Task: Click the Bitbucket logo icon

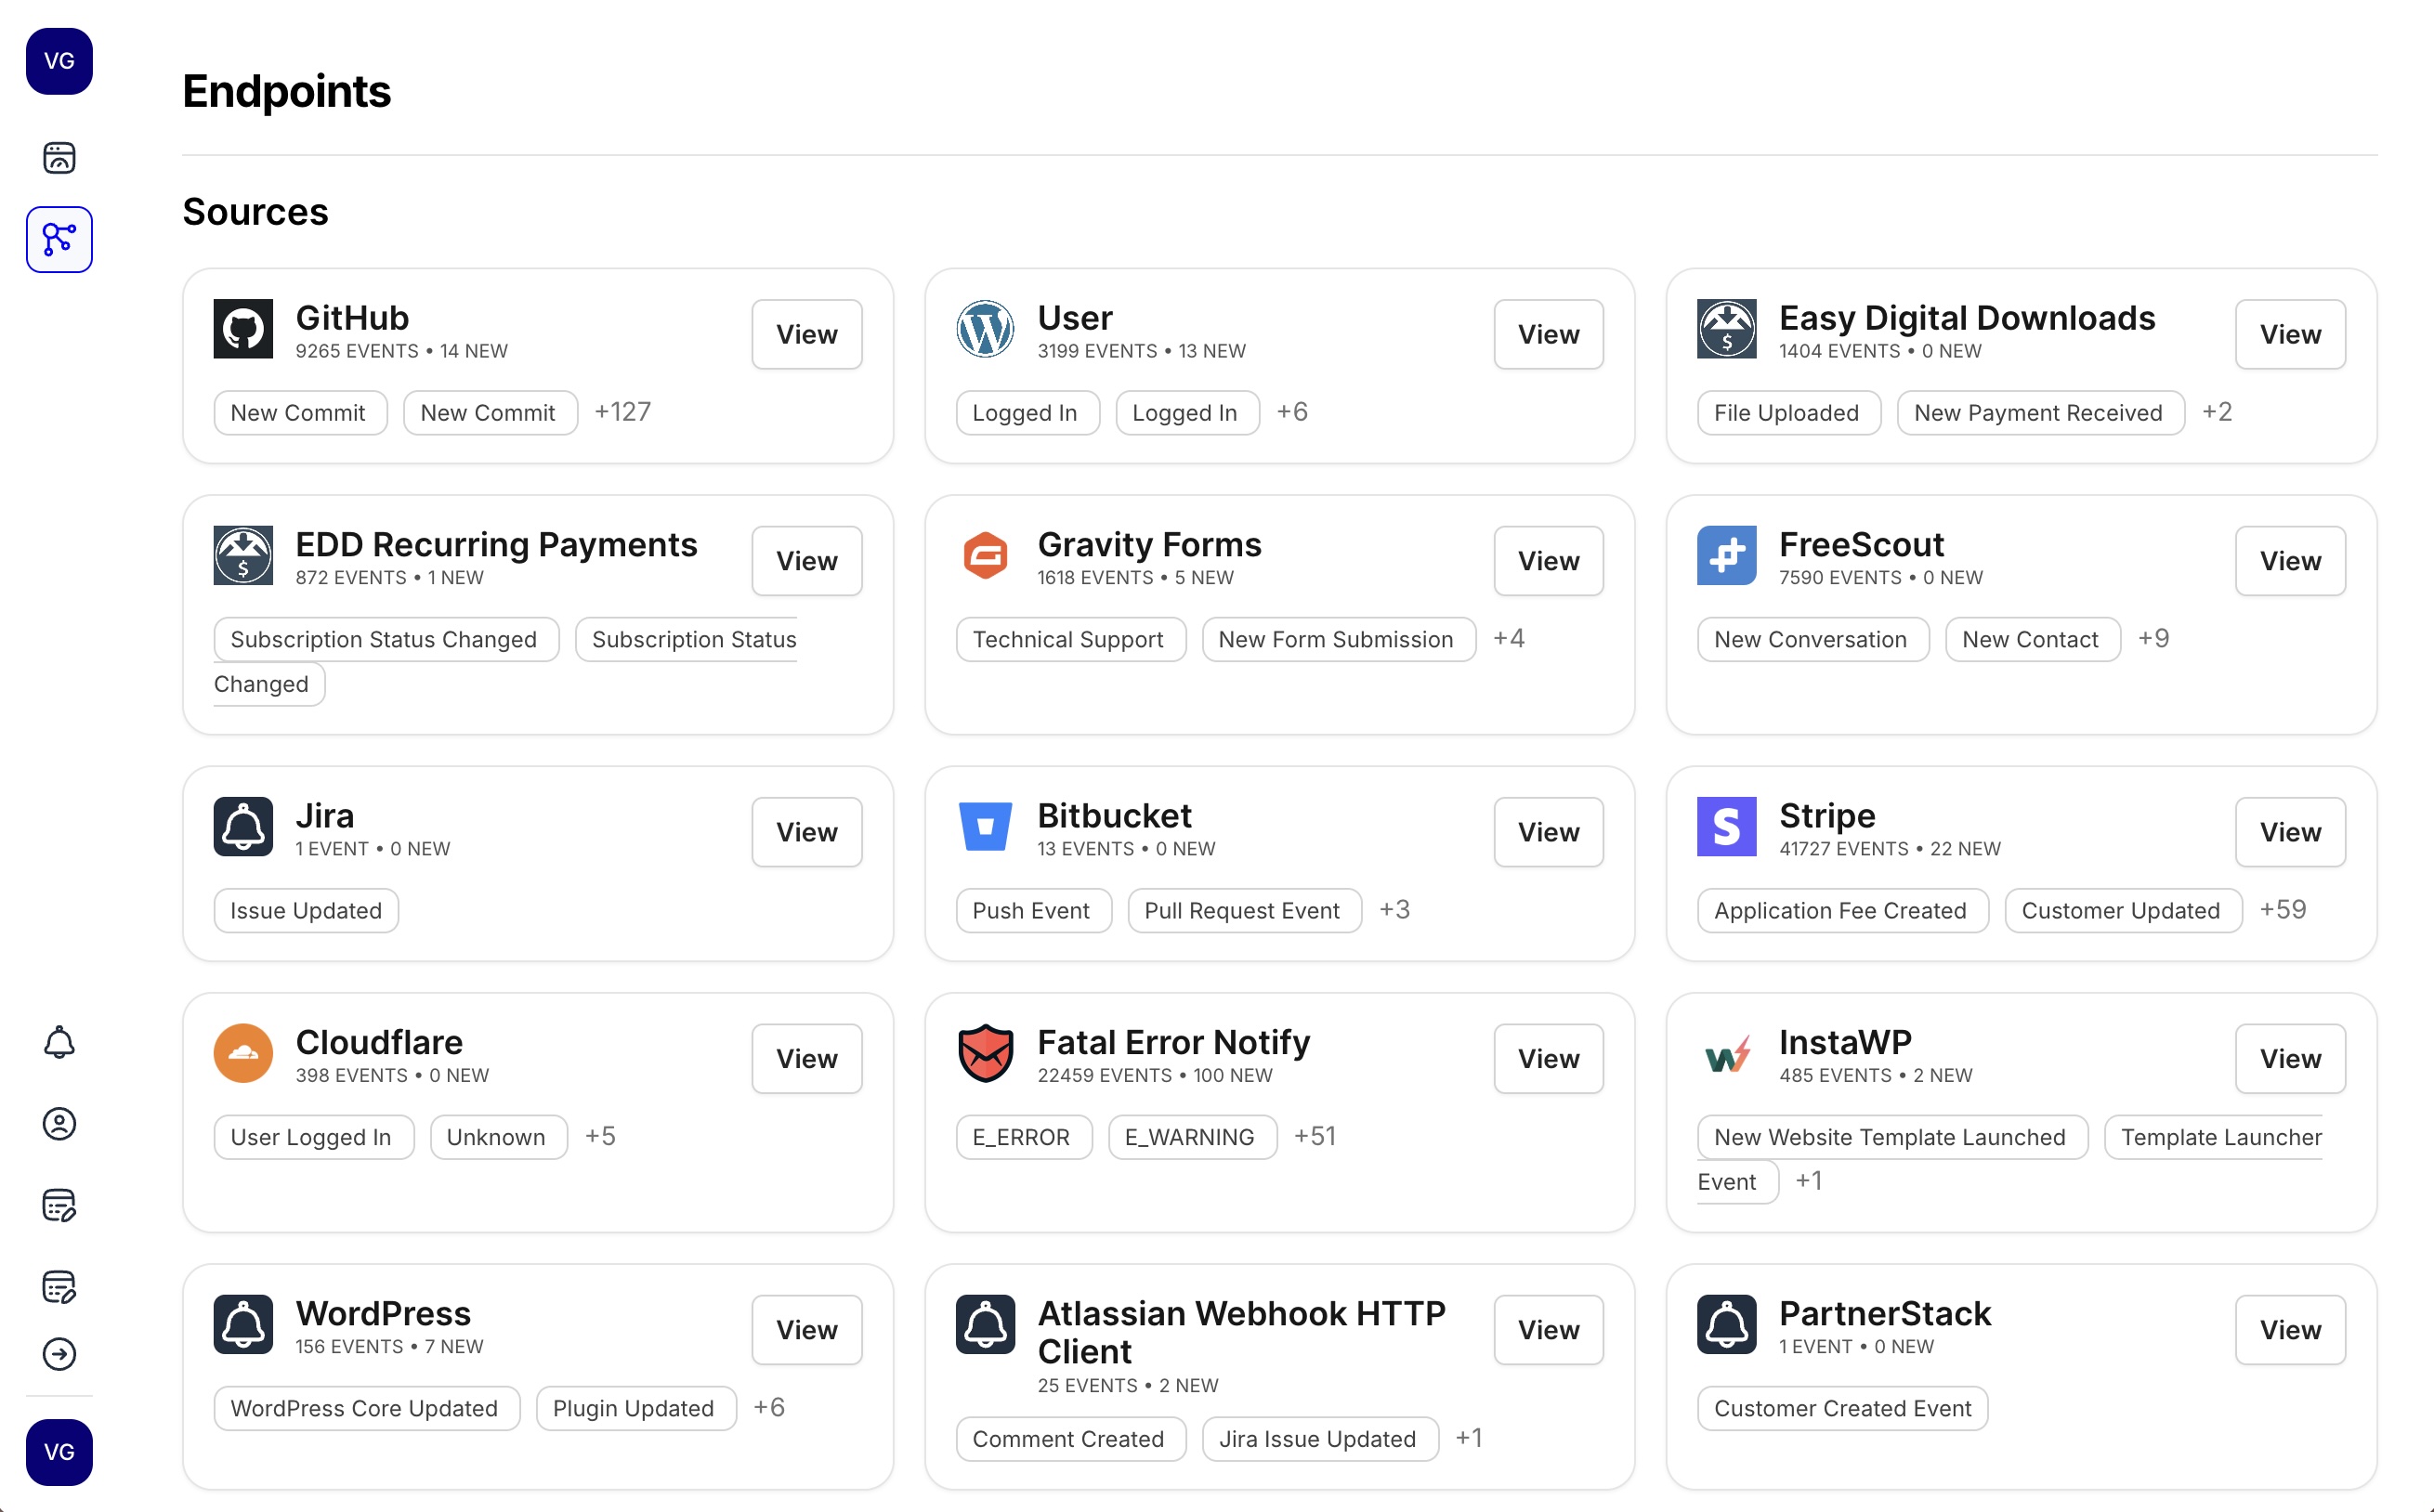Action: tap(985, 827)
